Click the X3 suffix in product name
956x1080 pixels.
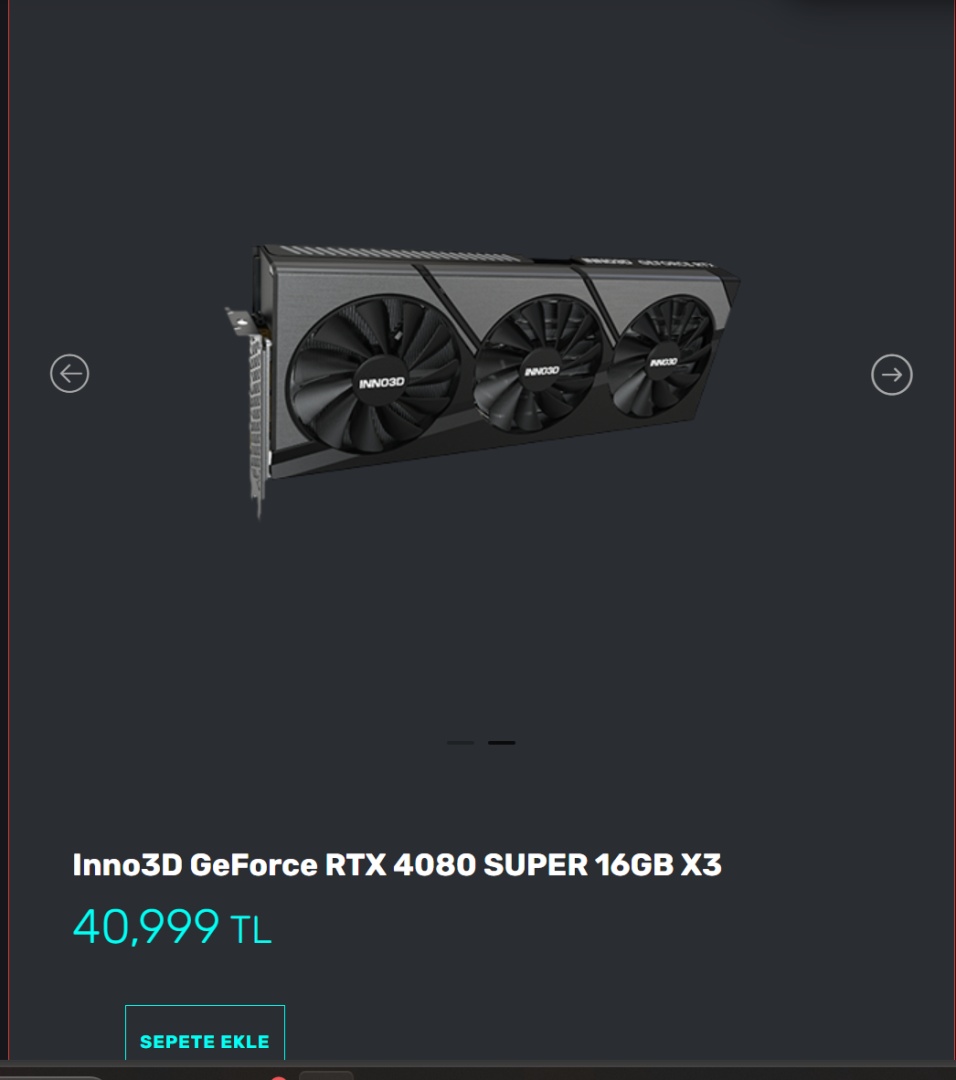[701, 864]
